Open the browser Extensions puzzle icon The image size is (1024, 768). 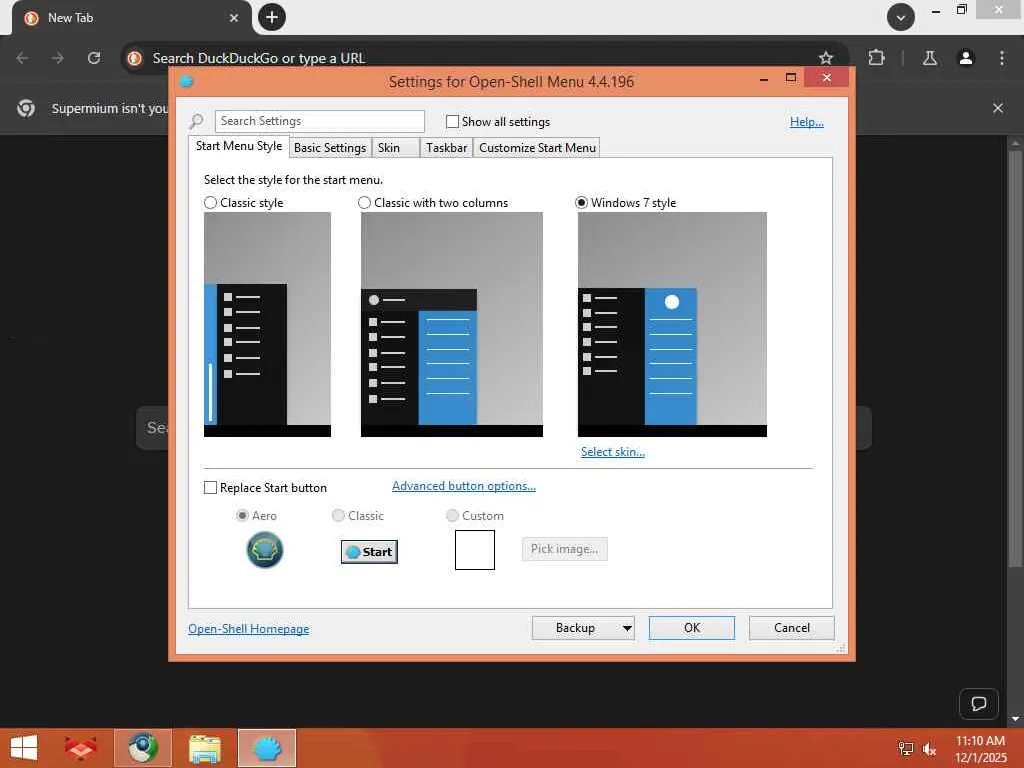(876, 58)
